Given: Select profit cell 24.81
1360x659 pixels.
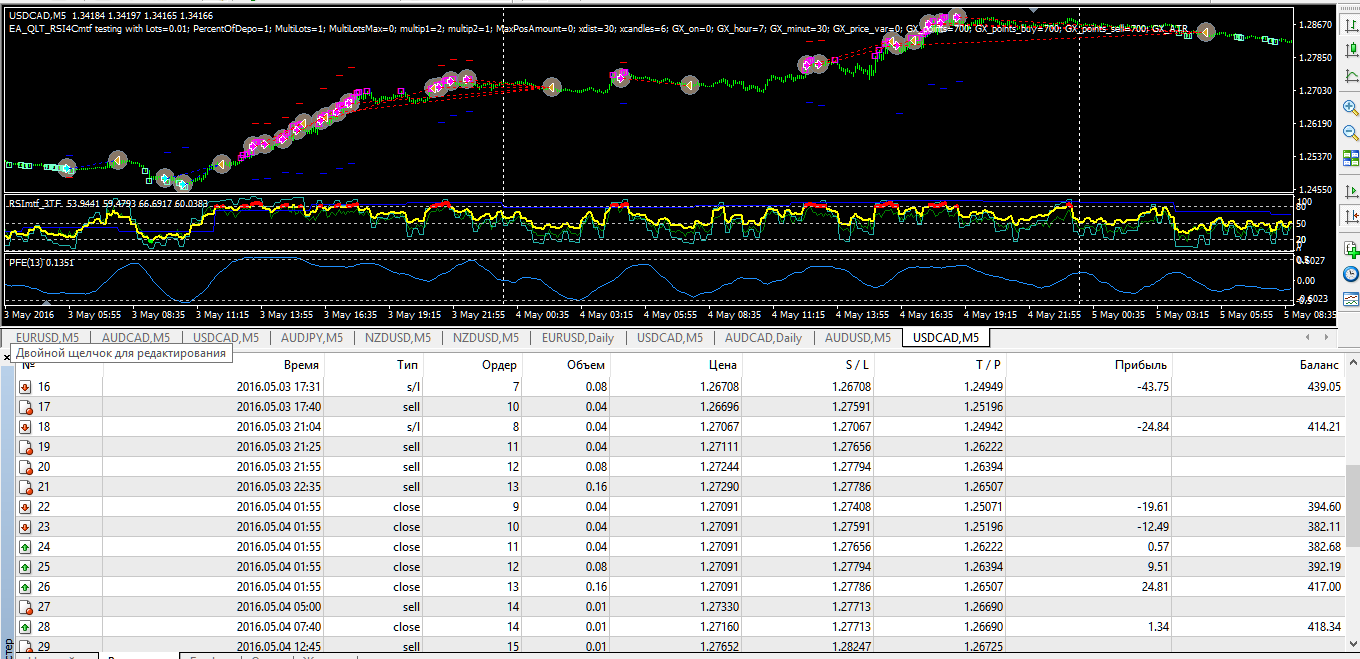Looking at the screenshot, I should (x=1154, y=587).
